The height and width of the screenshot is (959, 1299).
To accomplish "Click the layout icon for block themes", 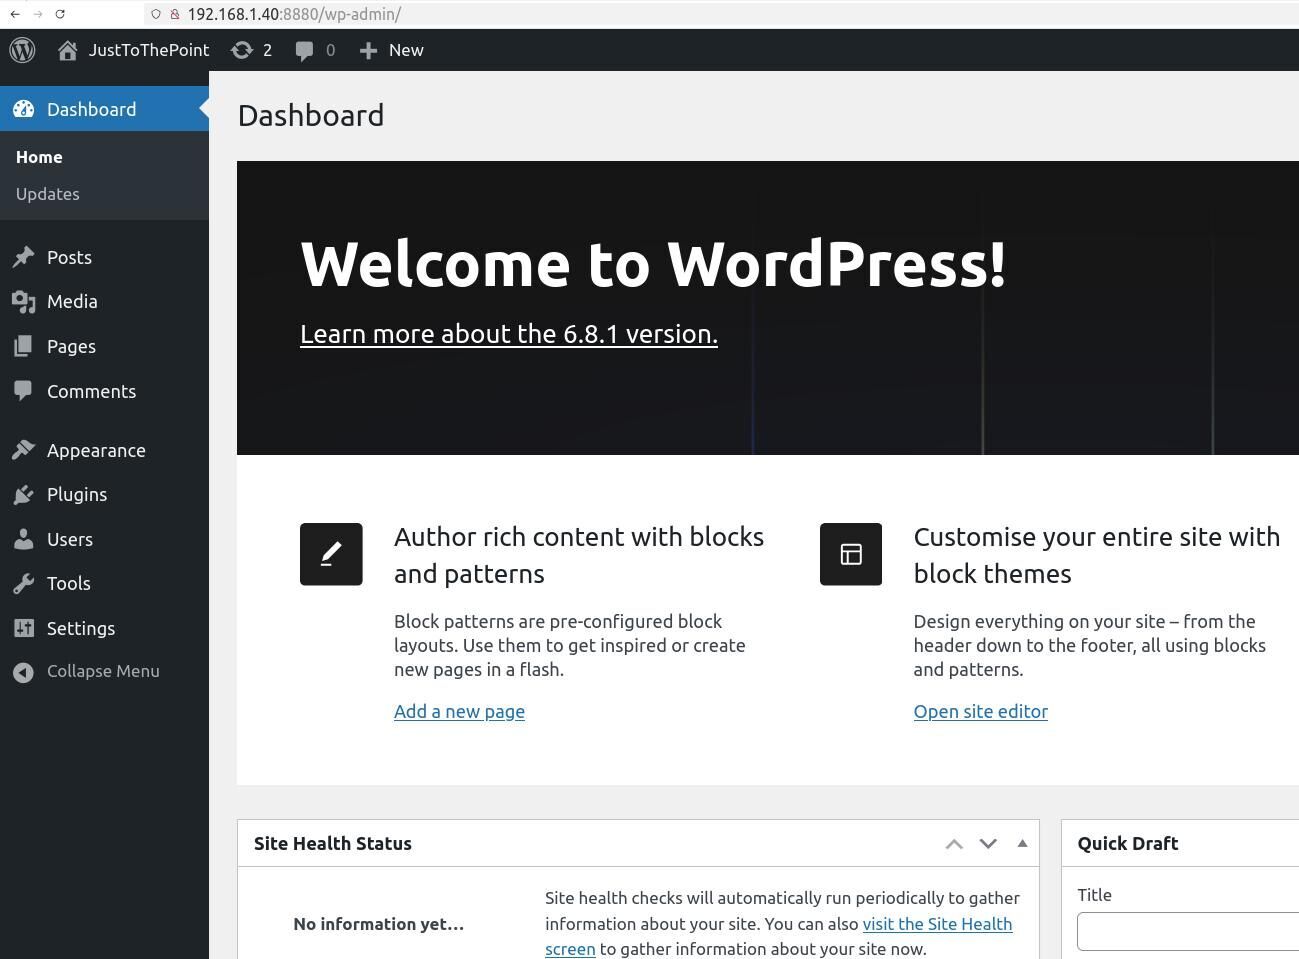I will tap(850, 554).
